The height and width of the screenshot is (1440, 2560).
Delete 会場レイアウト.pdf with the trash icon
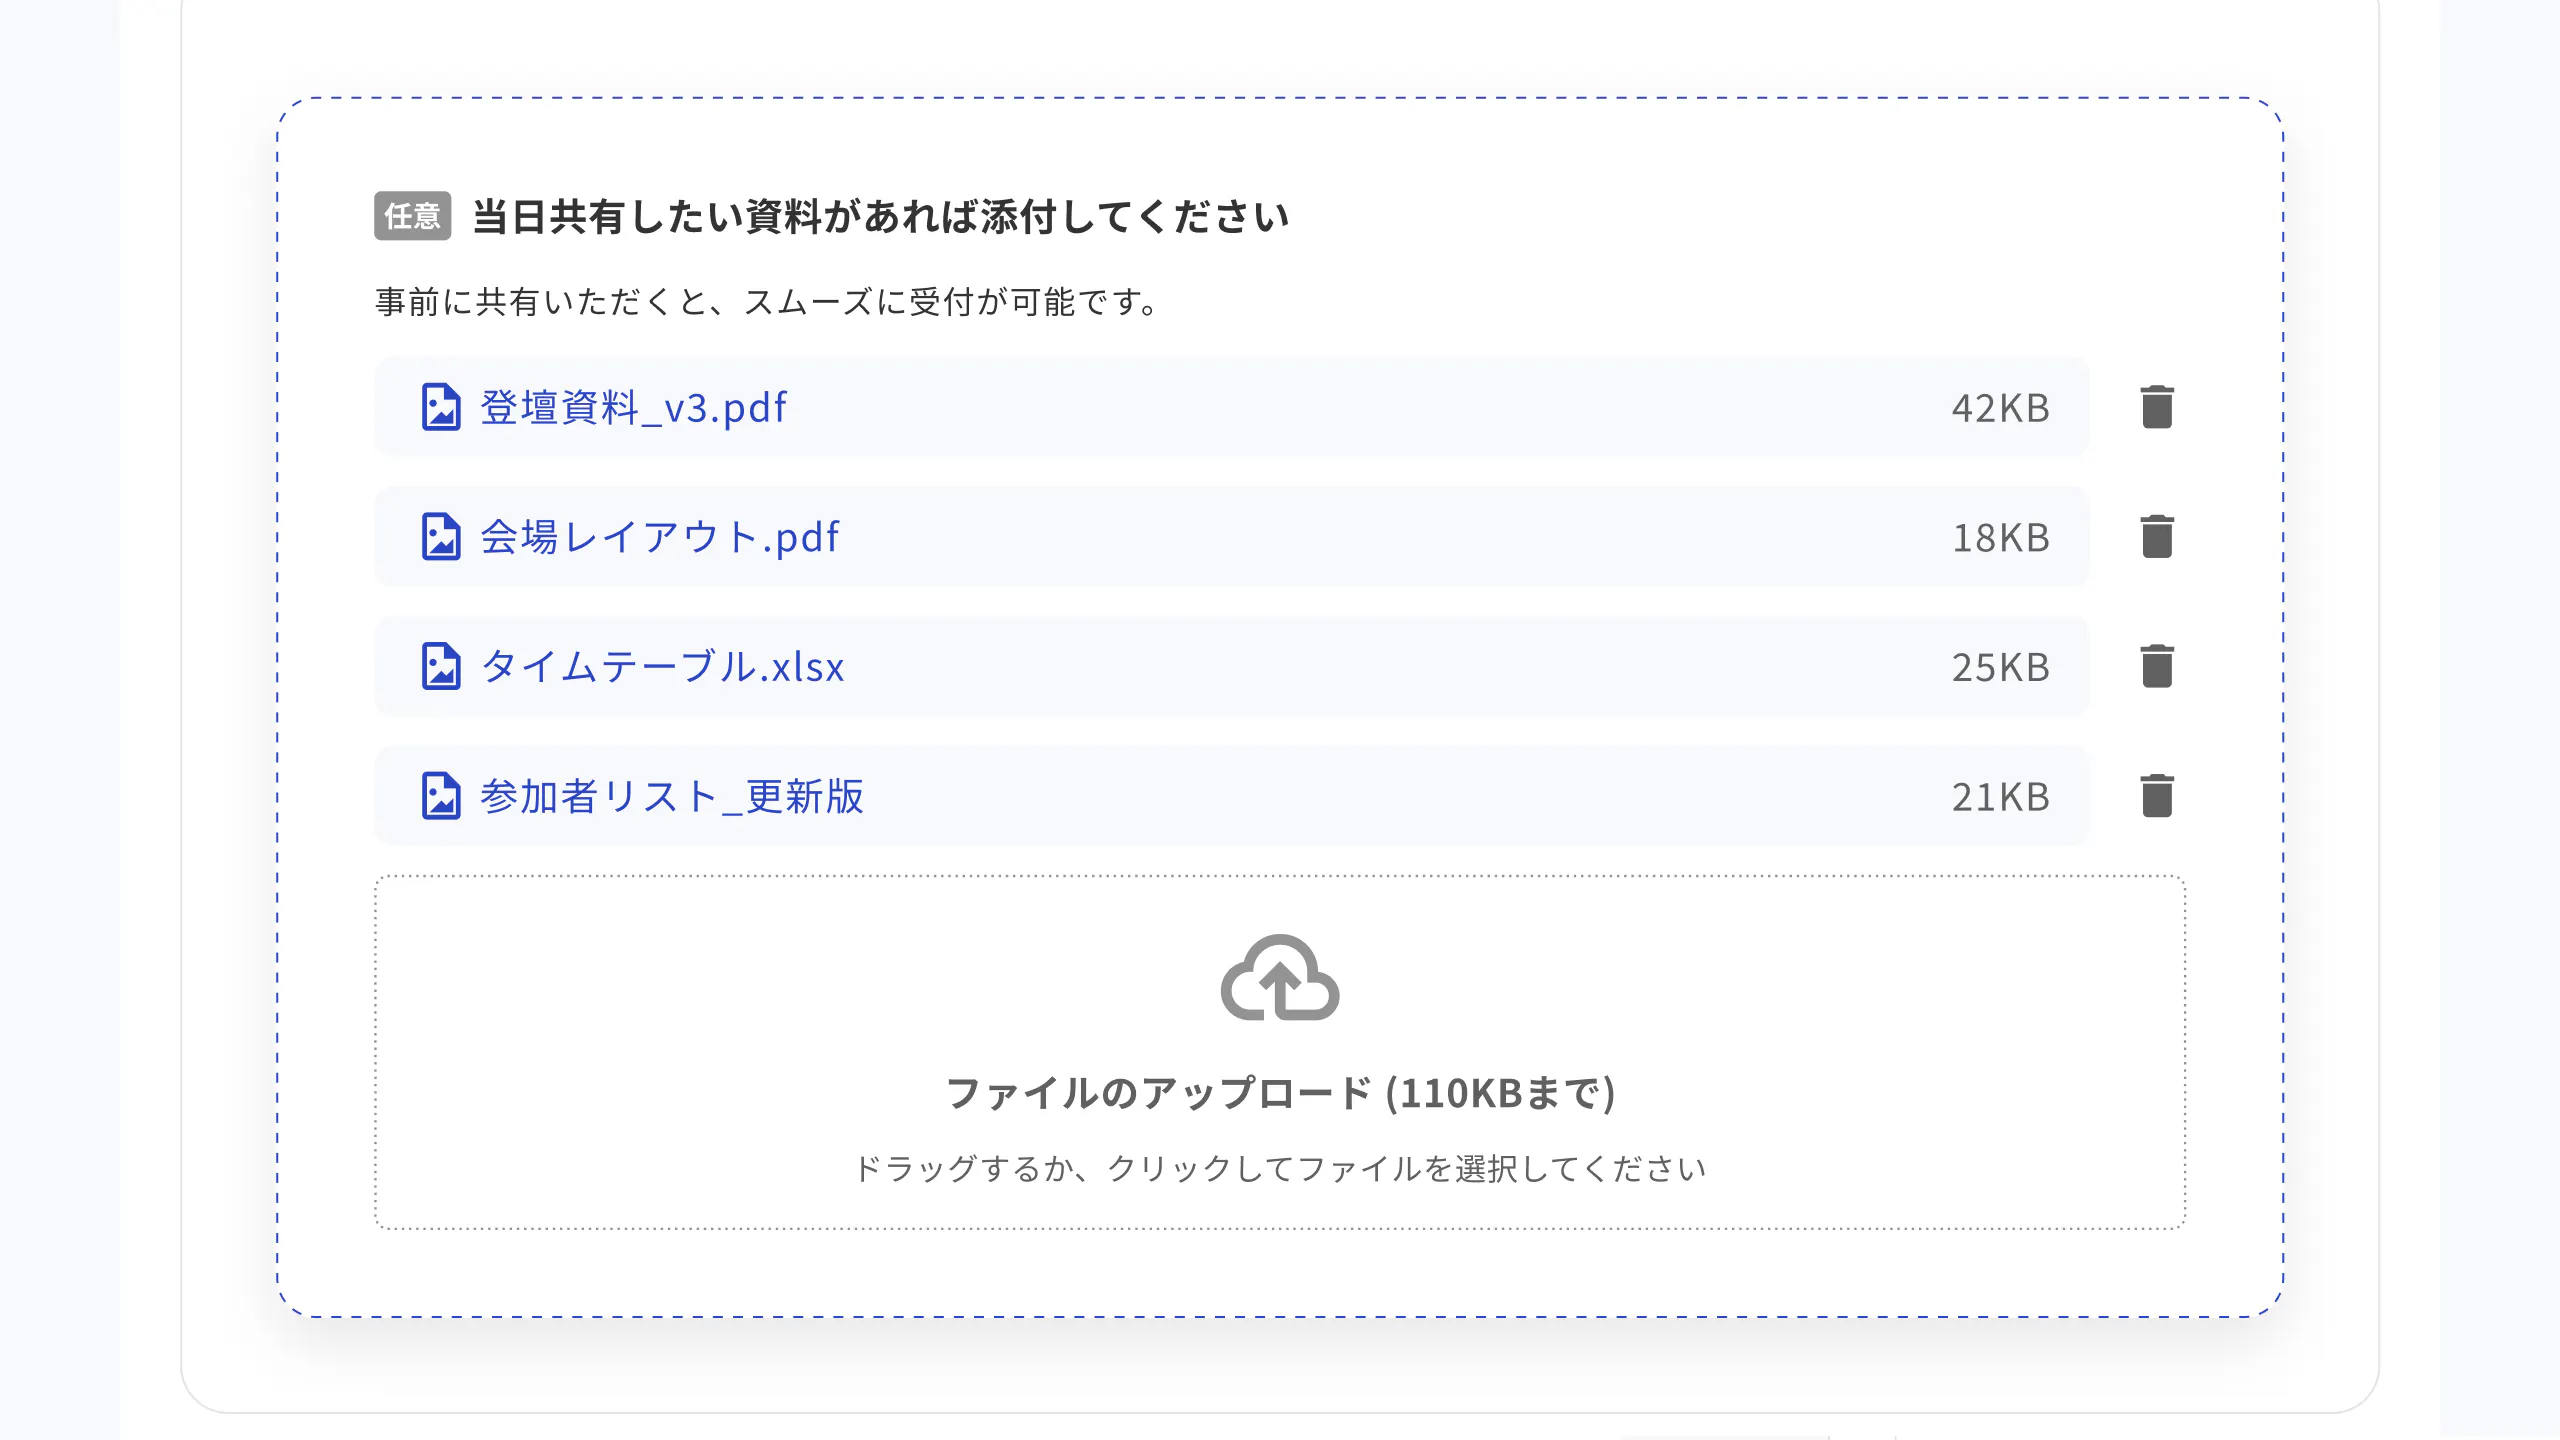2155,537
